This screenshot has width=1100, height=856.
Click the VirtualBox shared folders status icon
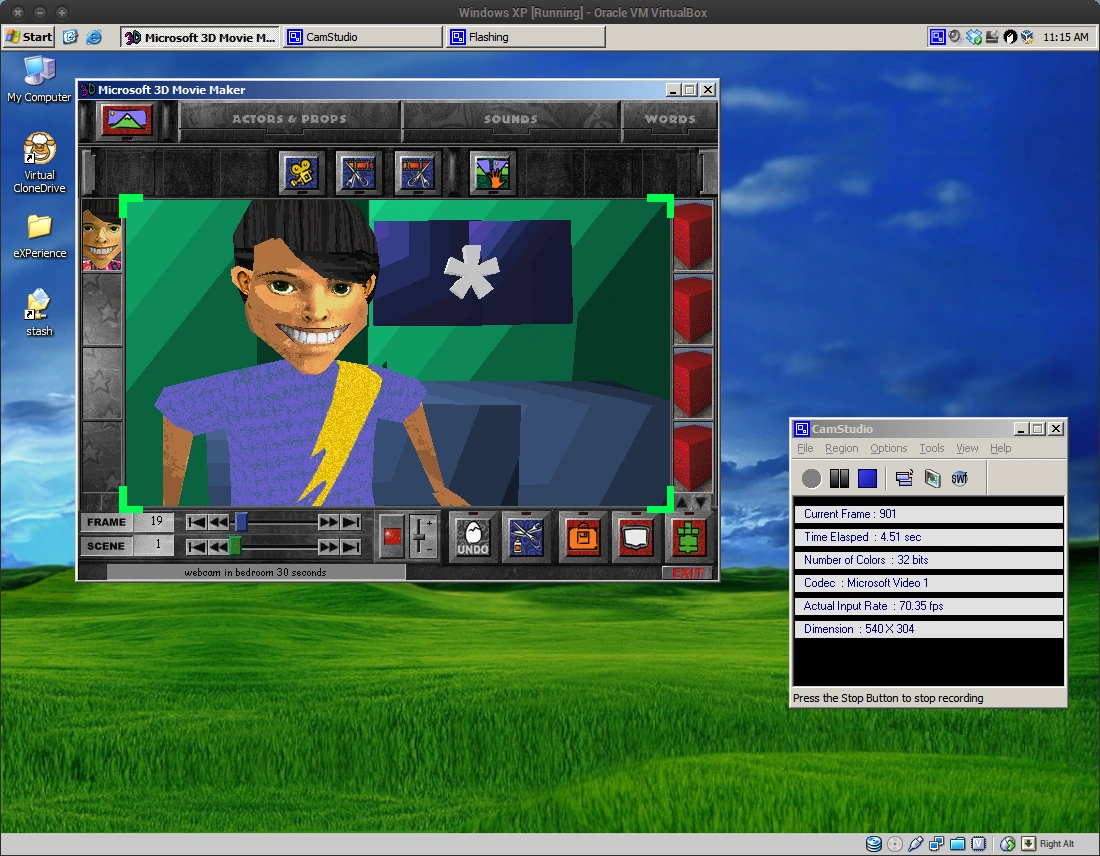(x=958, y=843)
